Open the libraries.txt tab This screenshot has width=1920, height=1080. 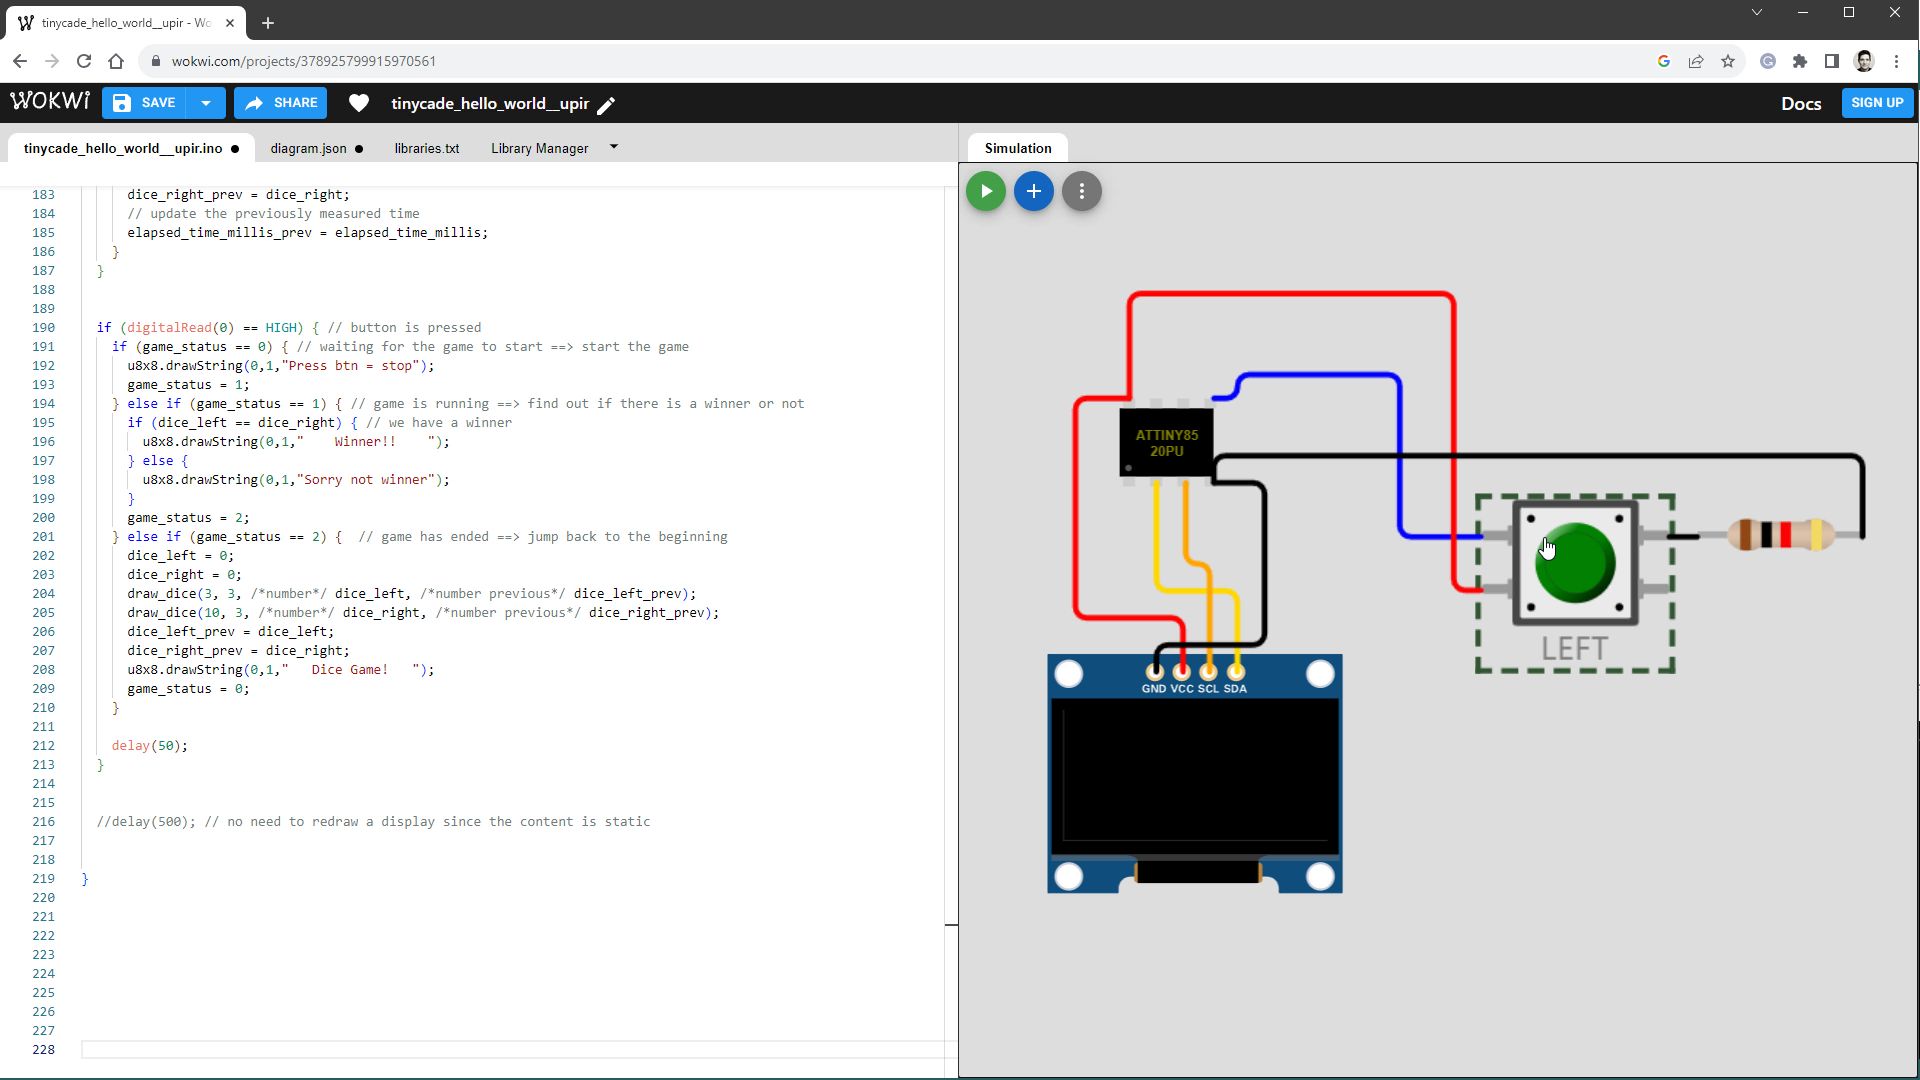tap(426, 148)
